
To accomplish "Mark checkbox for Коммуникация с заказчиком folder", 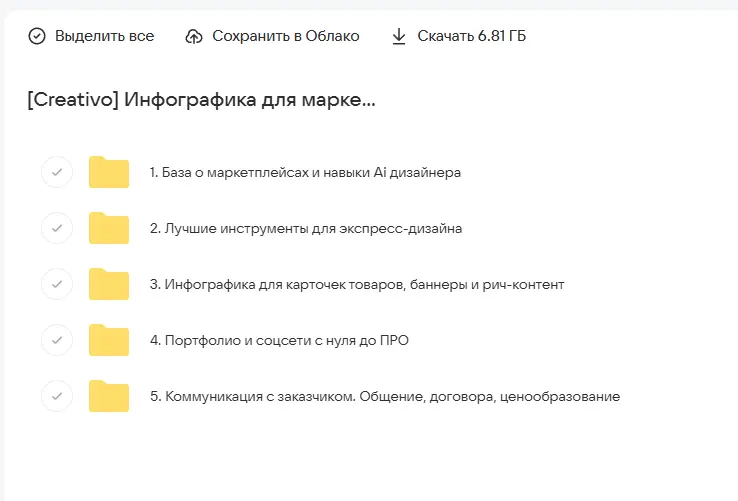I will (57, 396).
